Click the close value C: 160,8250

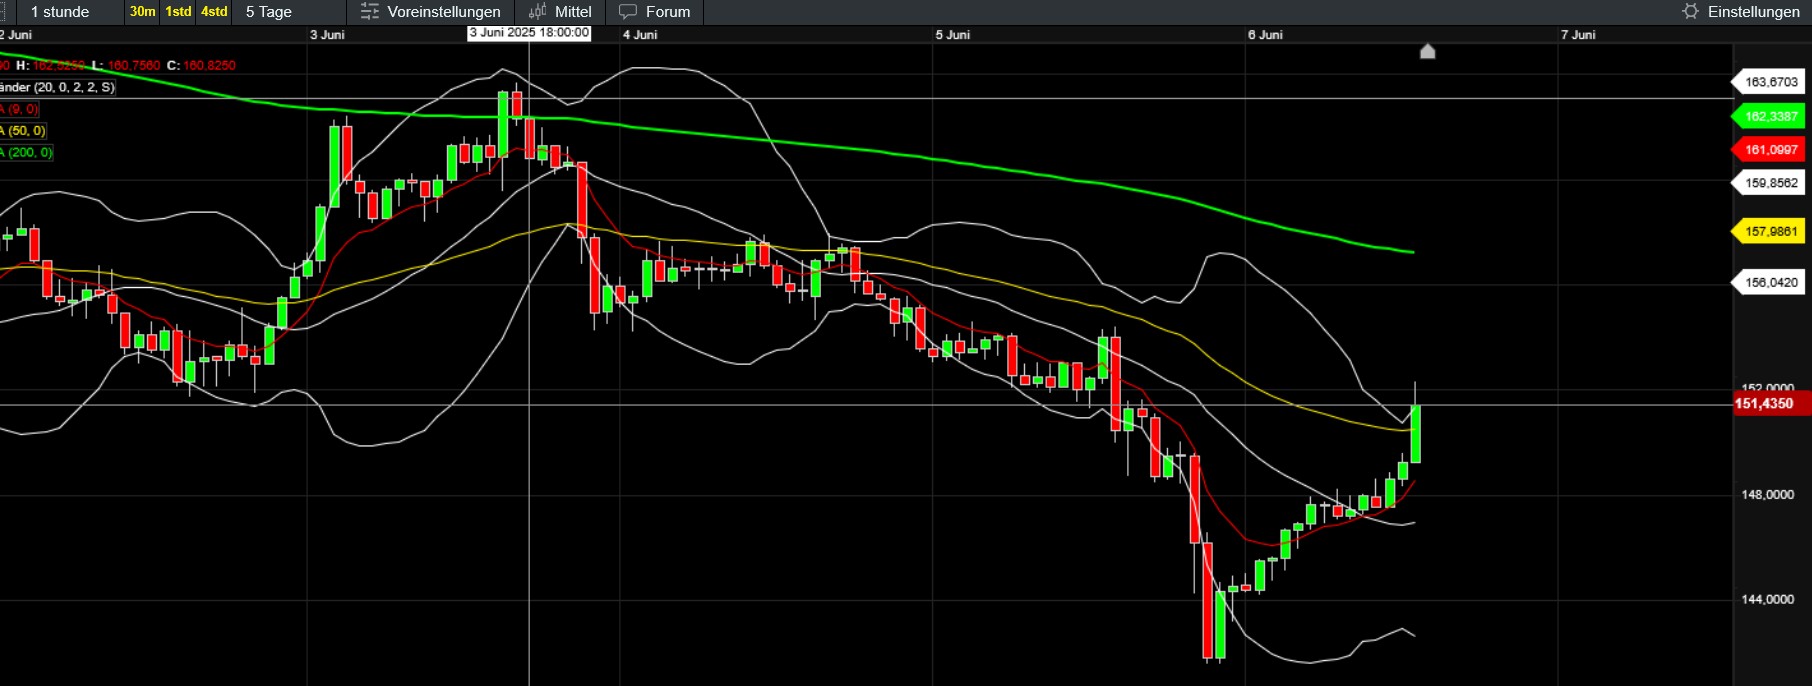201,65
